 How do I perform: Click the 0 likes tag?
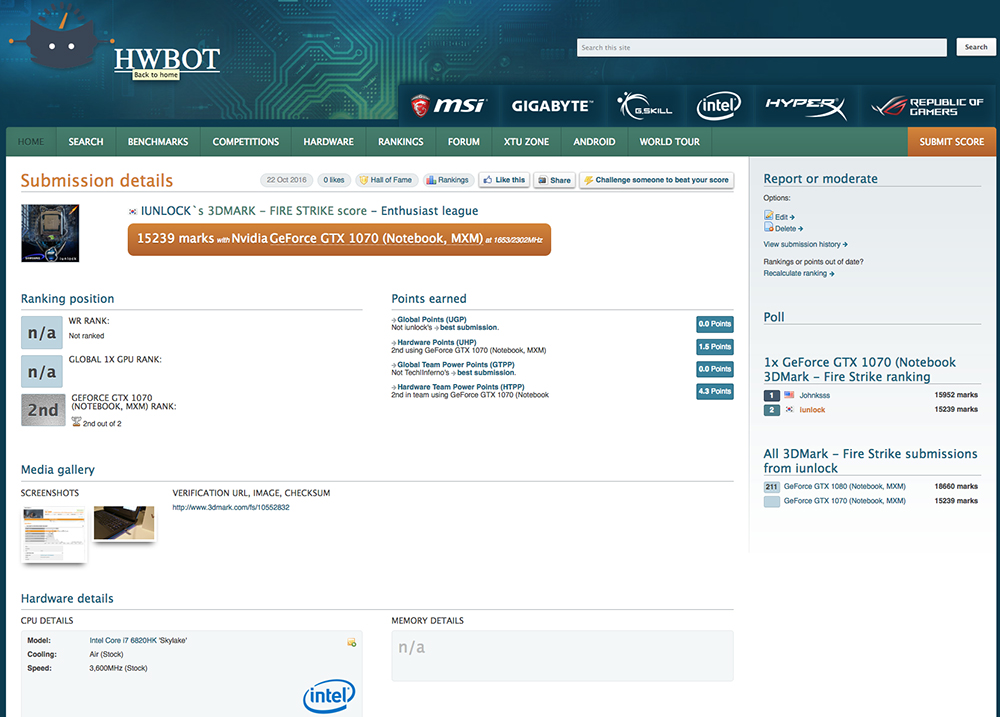click(334, 180)
